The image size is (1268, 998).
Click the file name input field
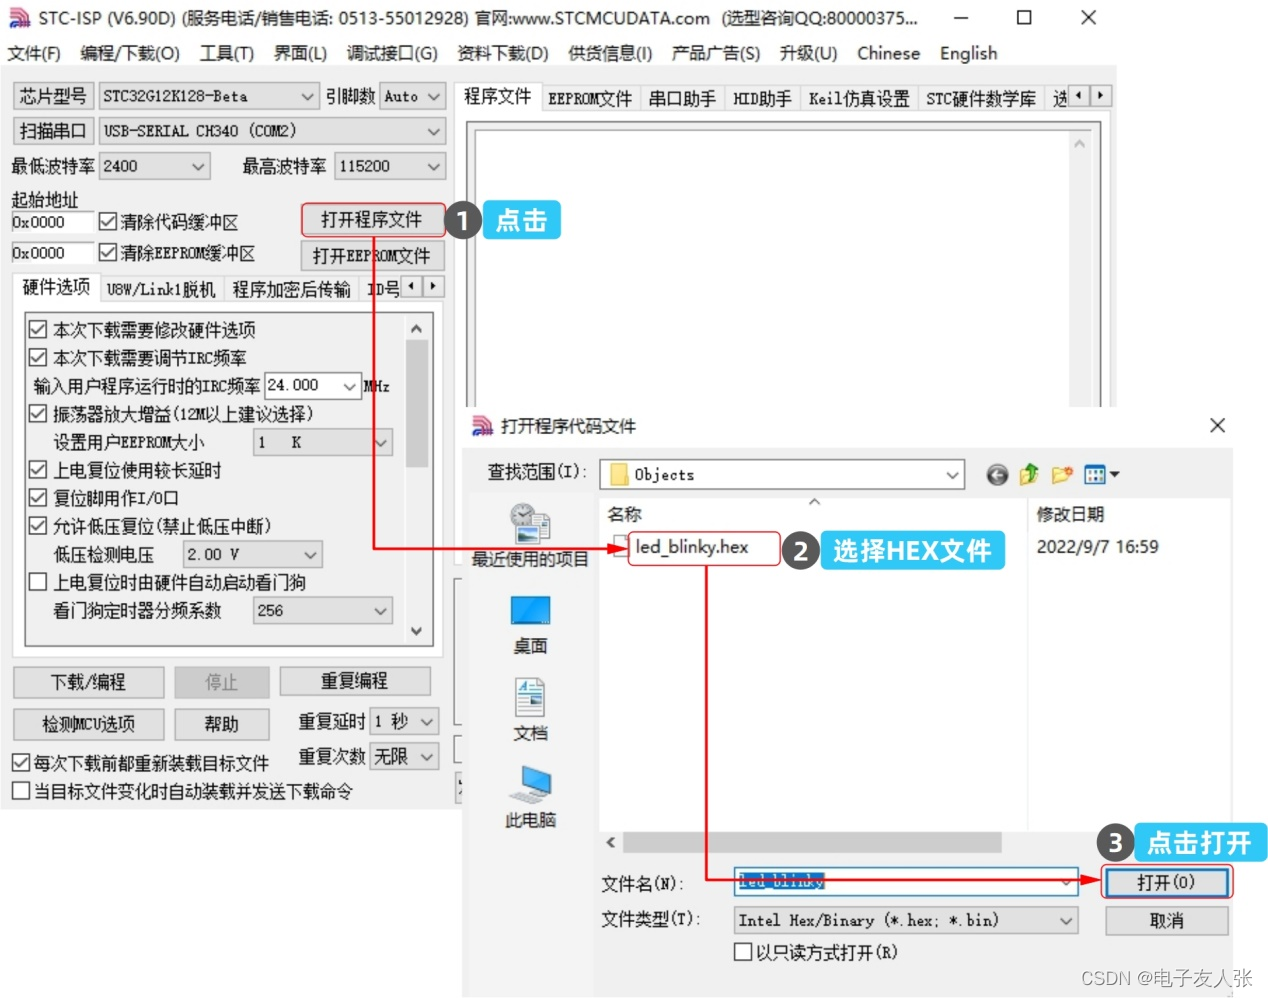pos(906,882)
